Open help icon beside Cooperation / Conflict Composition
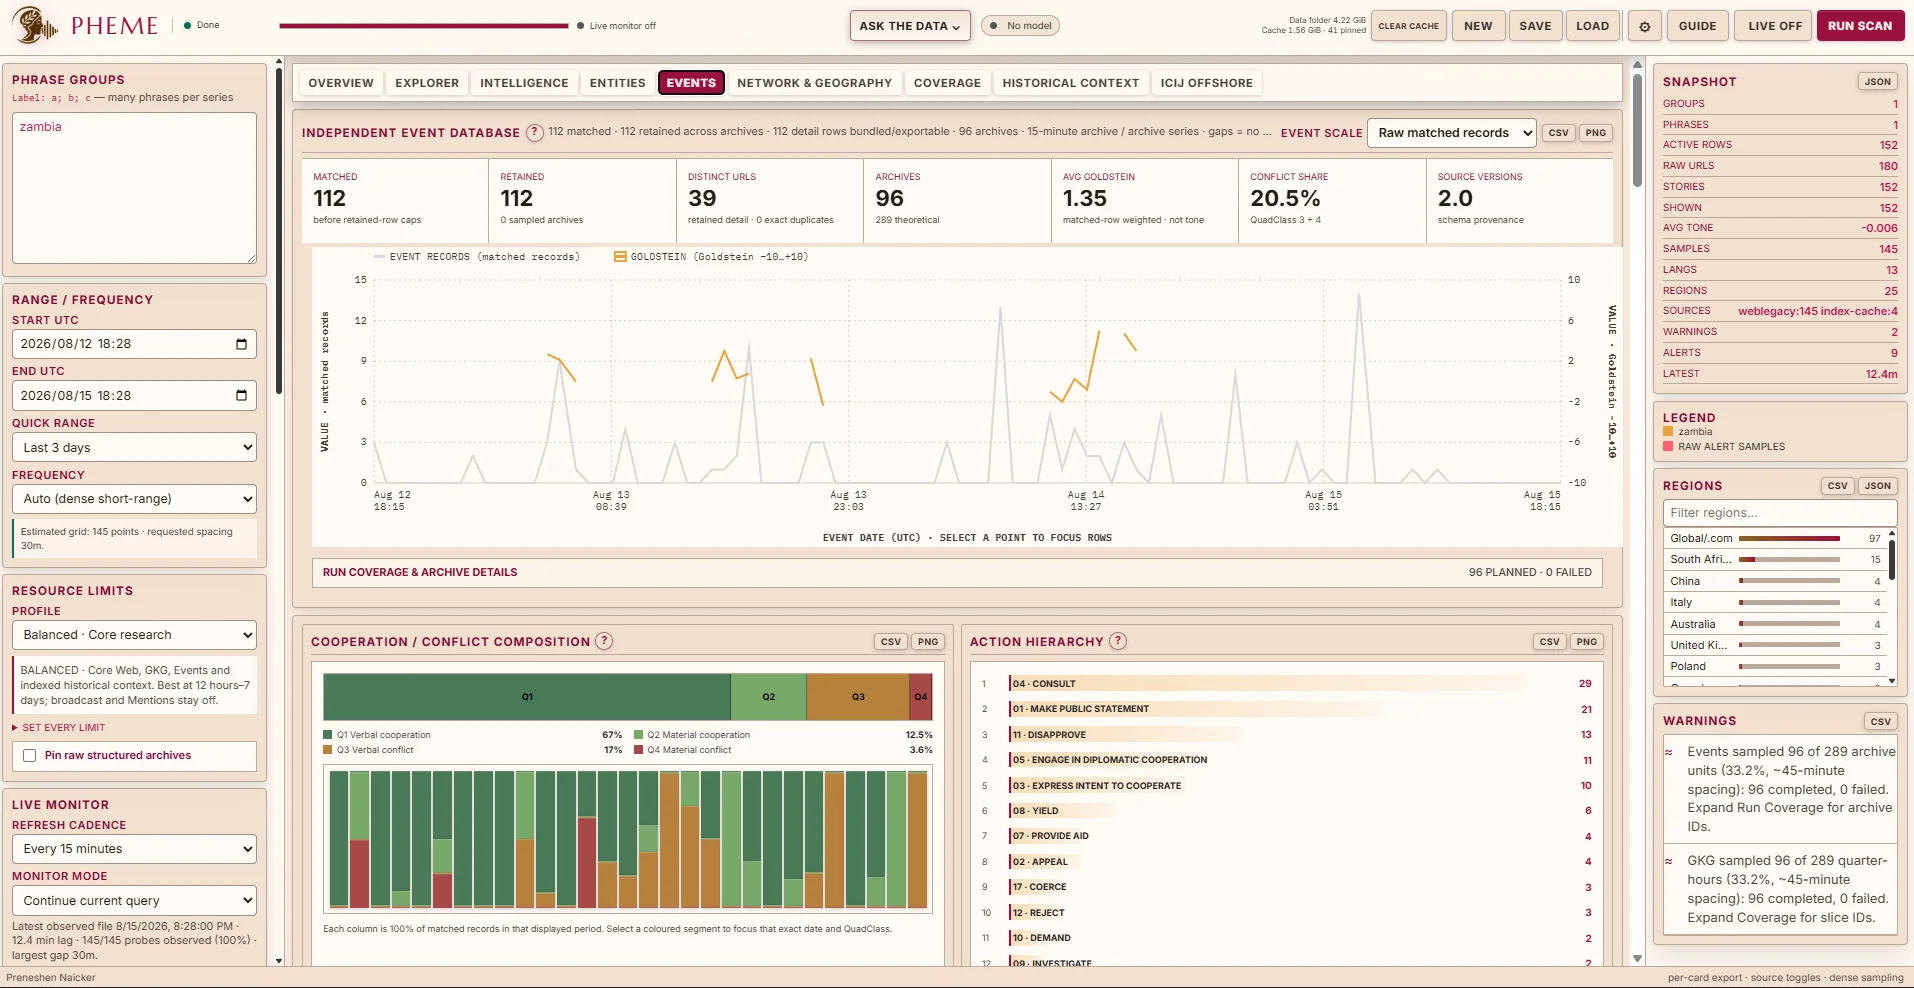 tap(604, 641)
